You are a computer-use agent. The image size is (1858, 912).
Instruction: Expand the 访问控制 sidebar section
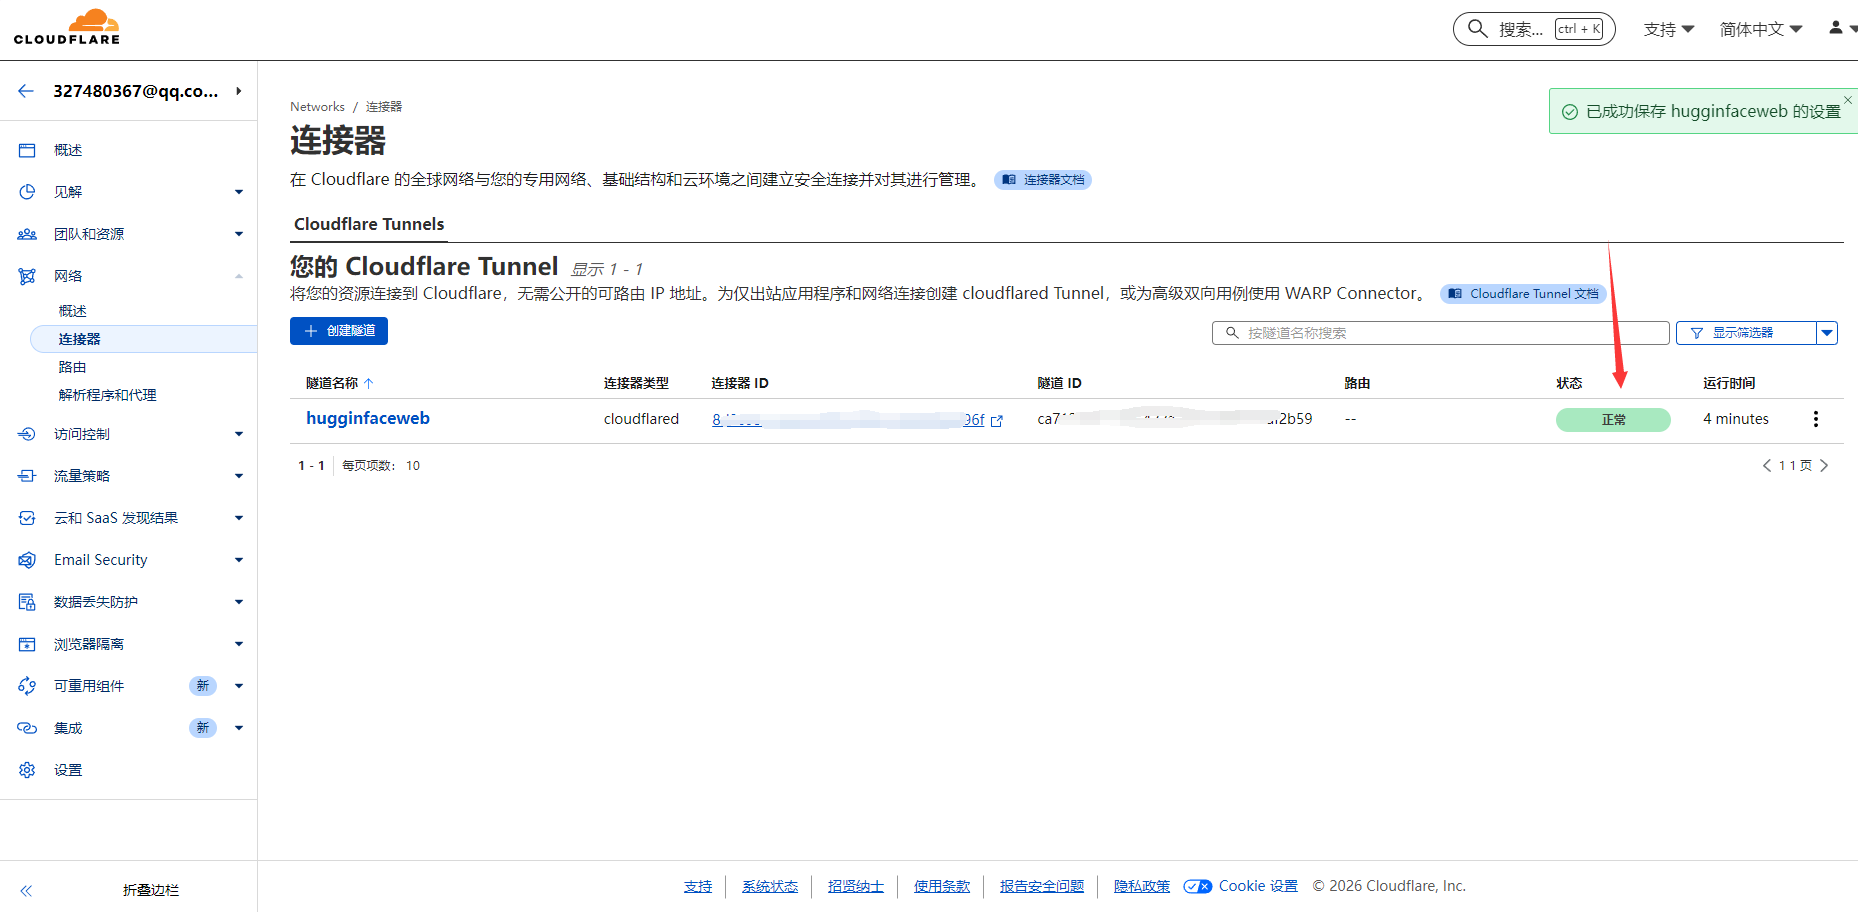pos(238,434)
